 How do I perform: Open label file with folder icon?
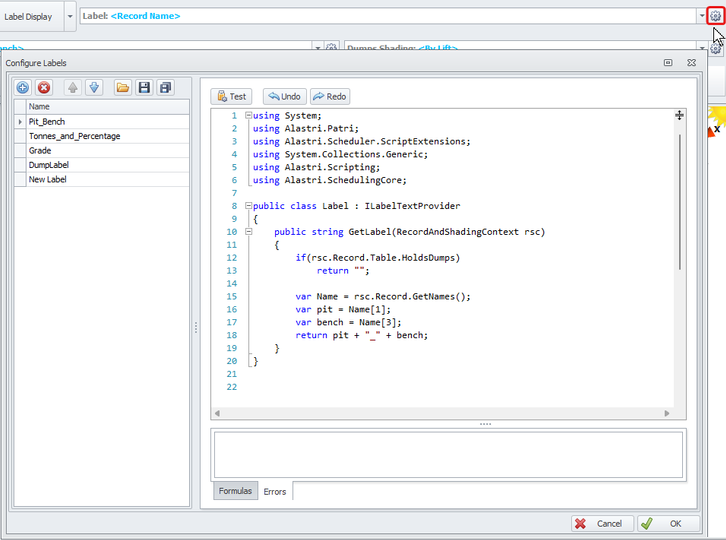tap(123, 88)
